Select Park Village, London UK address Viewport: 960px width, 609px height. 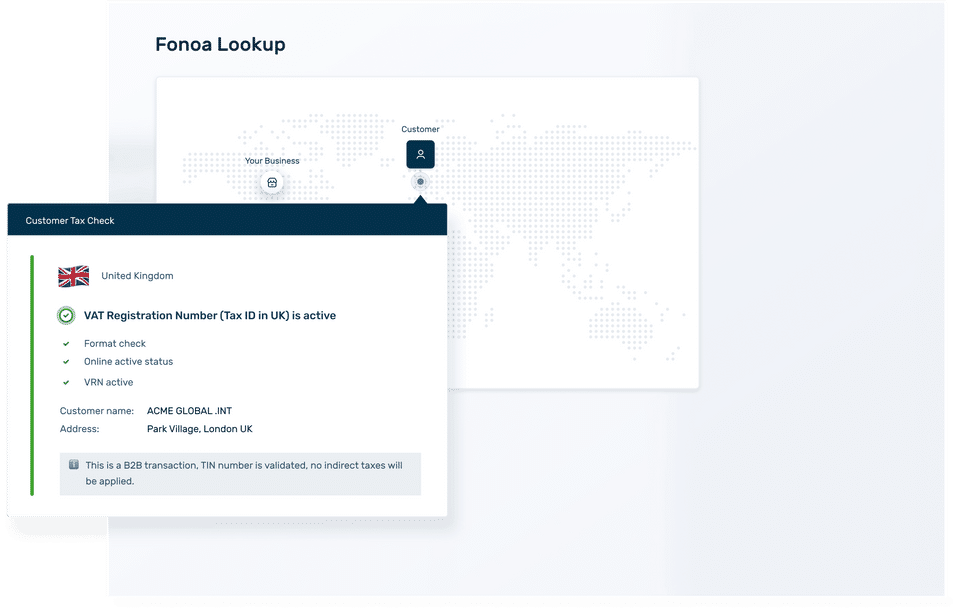point(200,429)
